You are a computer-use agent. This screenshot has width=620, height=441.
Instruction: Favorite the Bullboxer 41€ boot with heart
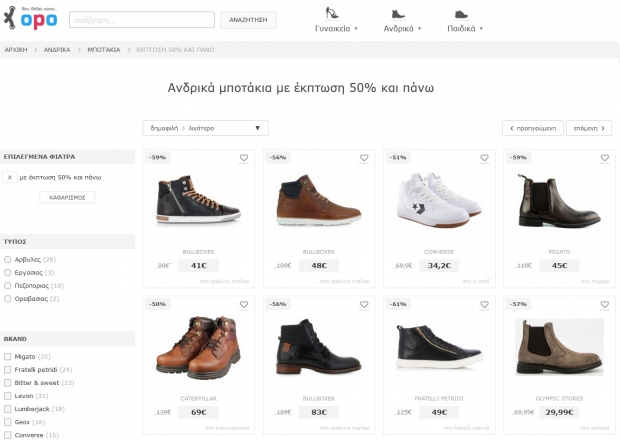click(x=244, y=158)
